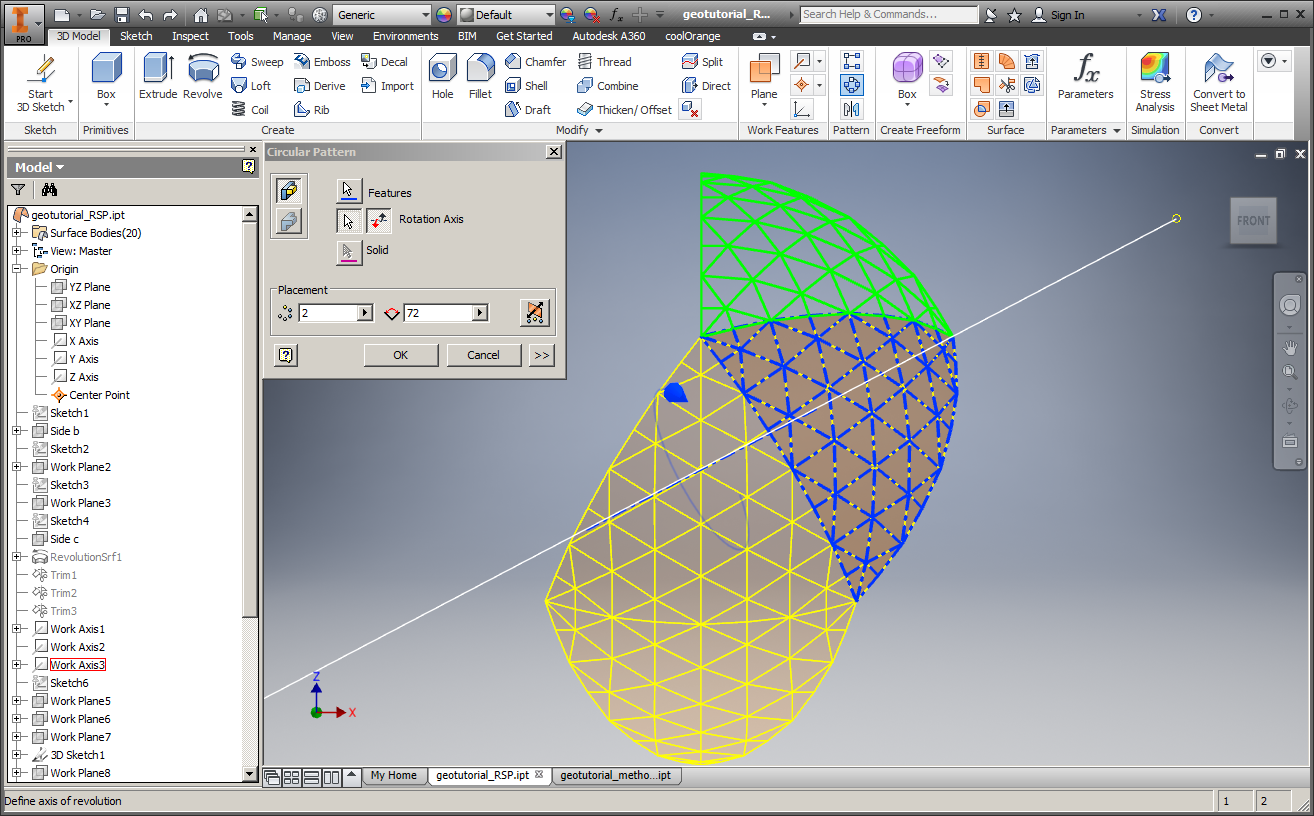1314x816 pixels.
Task: Apply the Draft tool
Action: (528, 110)
